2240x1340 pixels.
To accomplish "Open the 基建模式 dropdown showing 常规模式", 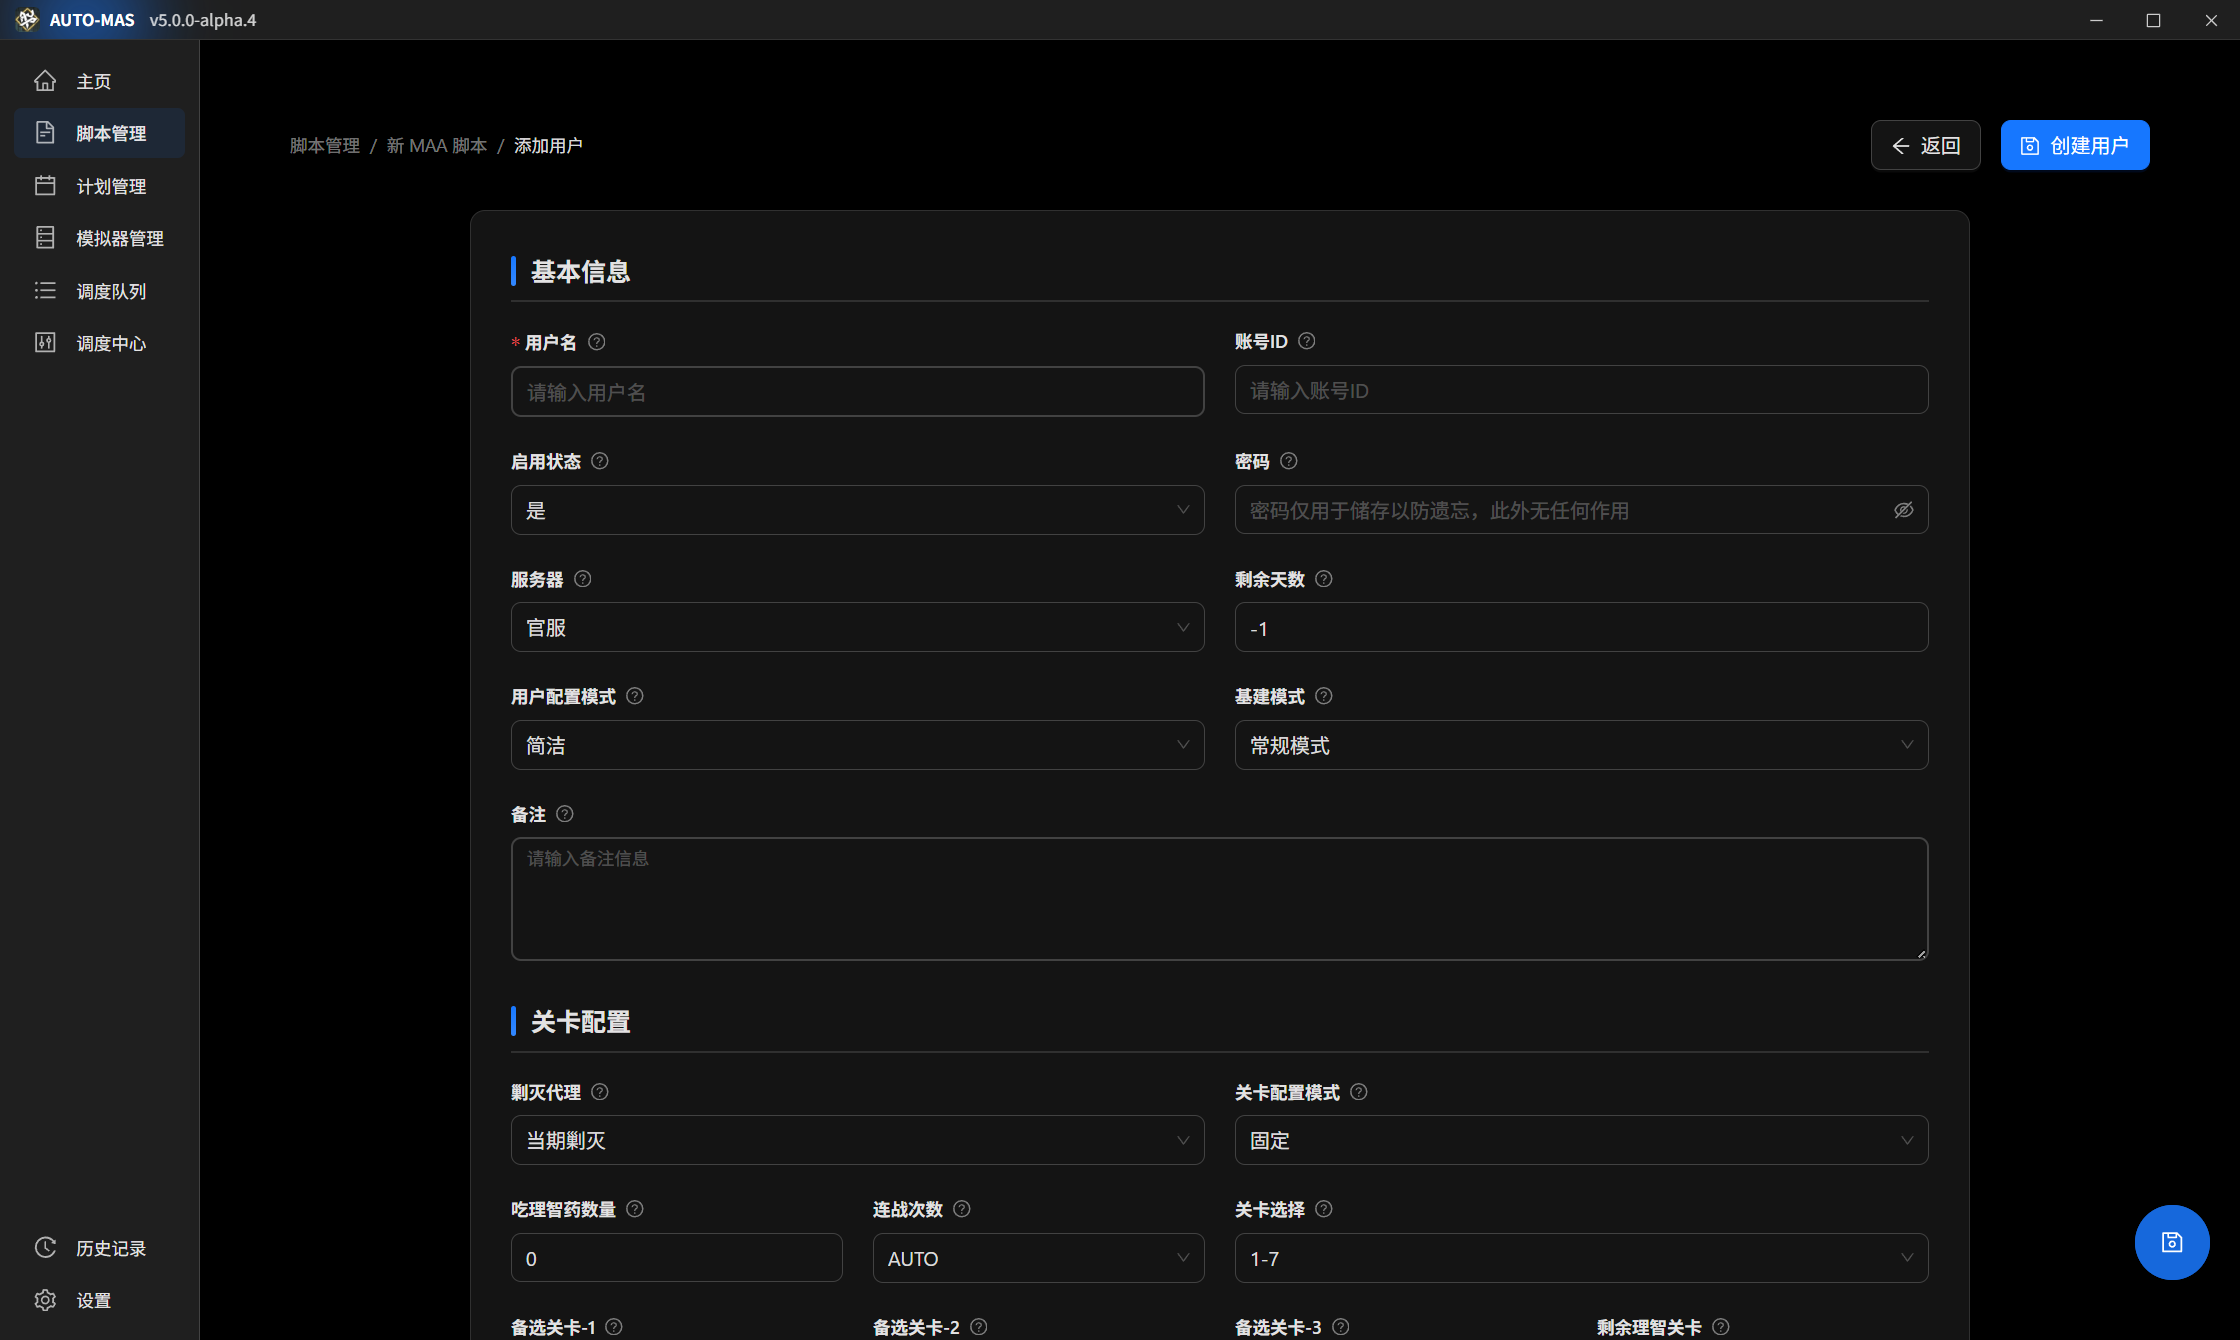I will tap(1580, 745).
